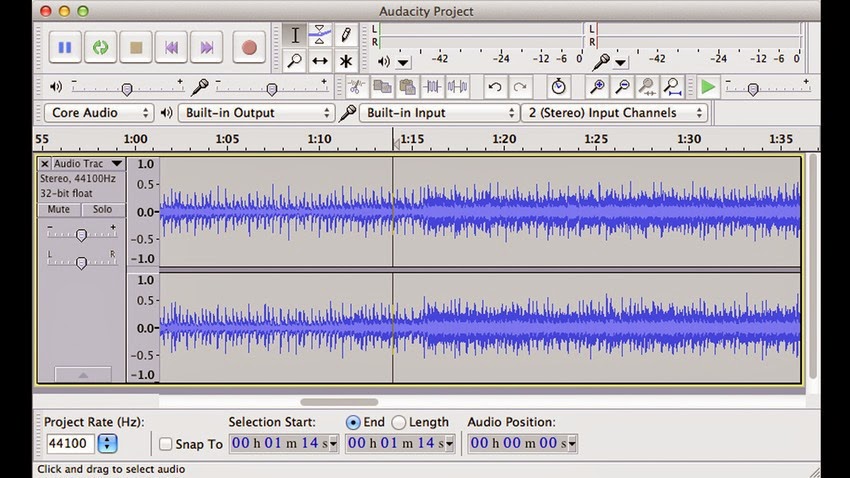Viewport: 850px width, 478px height.
Task: Click the Copy icon
Action: pos(382,87)
